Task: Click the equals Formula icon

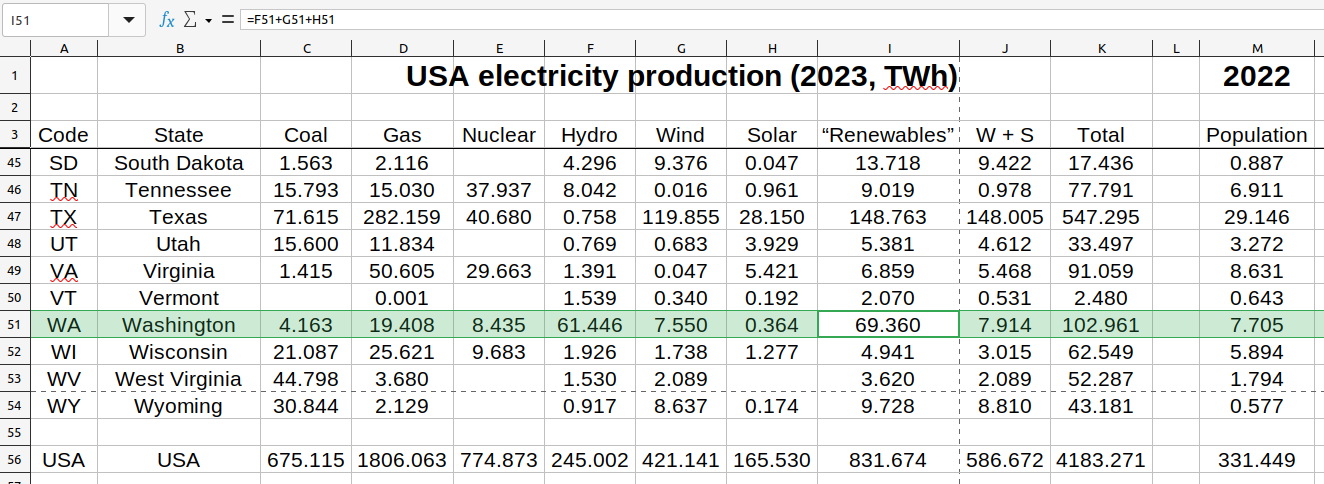Action: [x=227, y=20]
